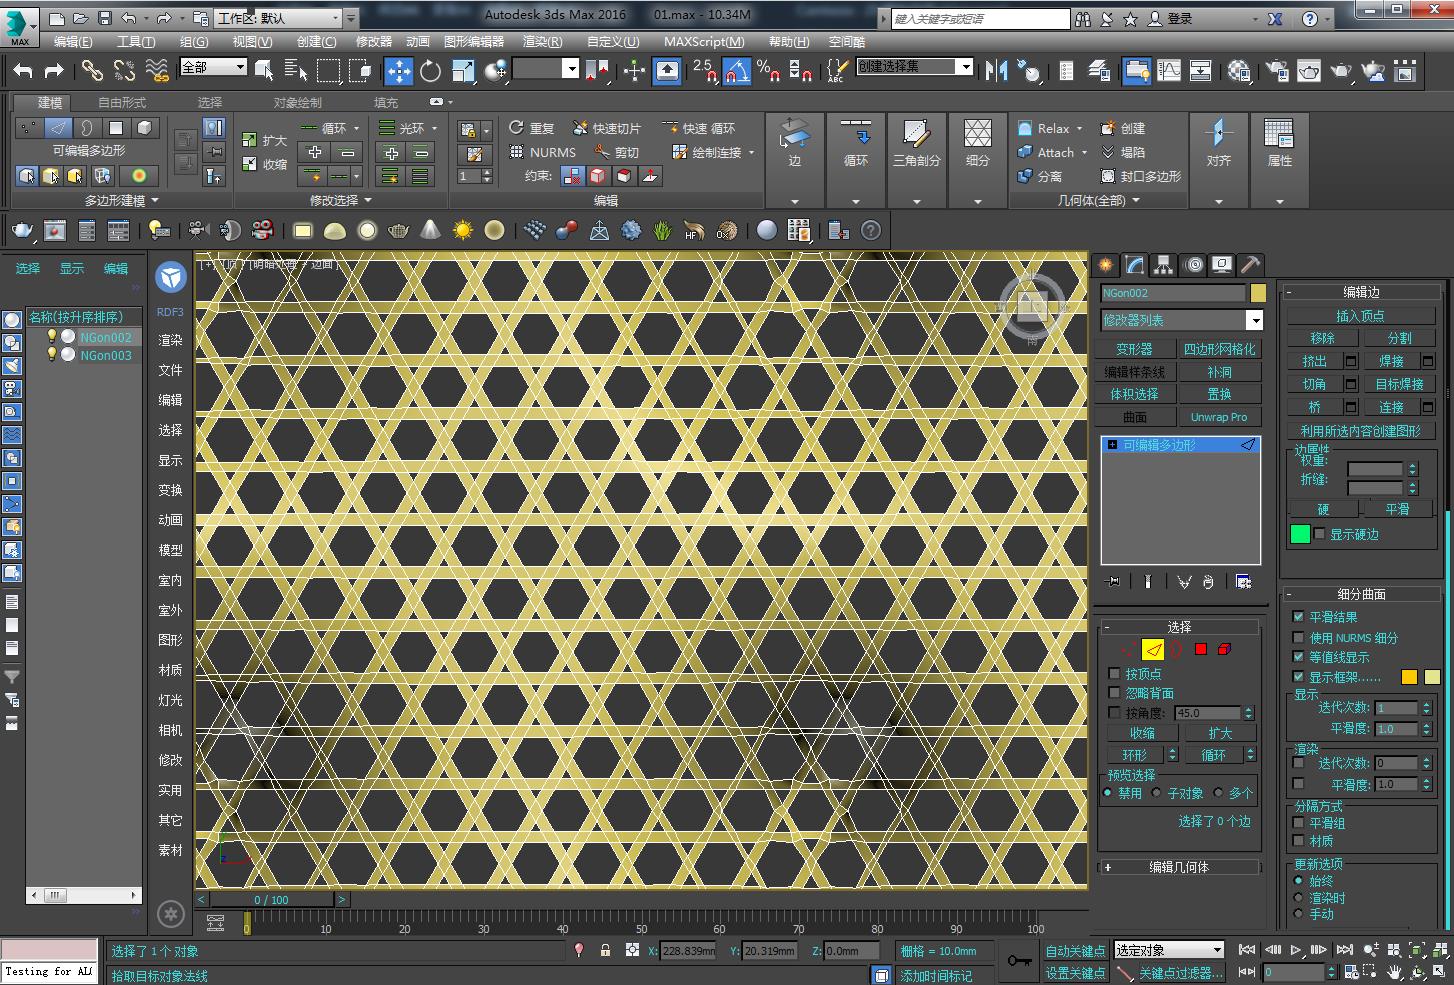
Task: Collapse the Subdivision Surface rollout
Action: [1360, 594]
